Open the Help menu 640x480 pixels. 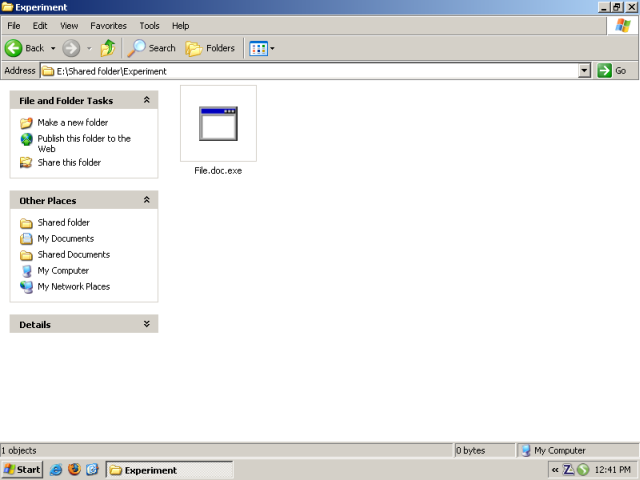click(180, 26)
